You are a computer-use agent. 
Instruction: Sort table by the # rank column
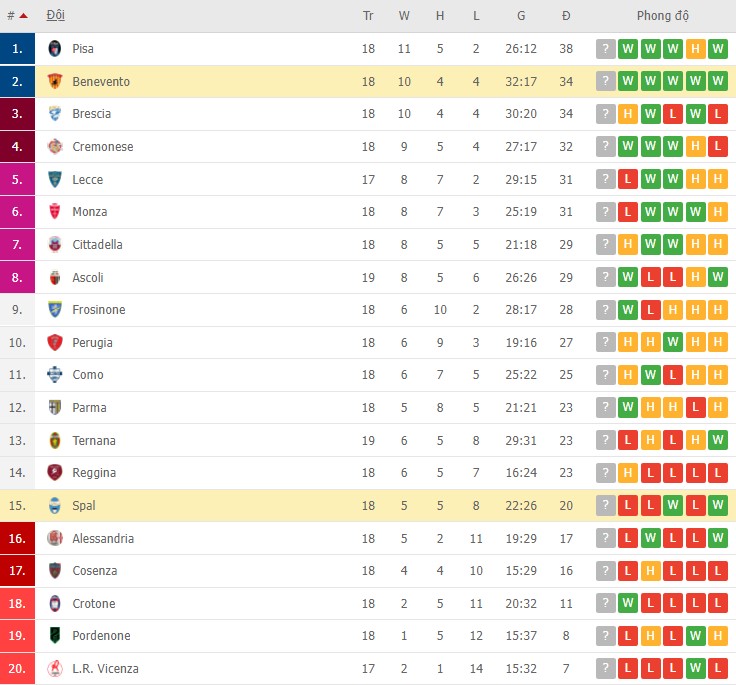pos(17,16)
